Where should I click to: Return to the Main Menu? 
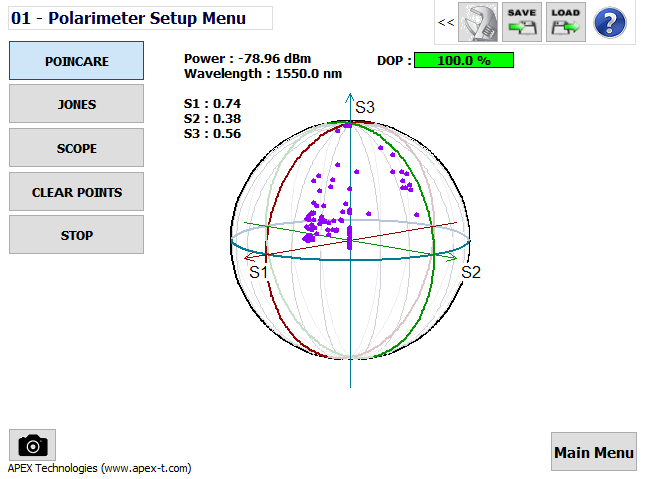(x=594, y=452)
